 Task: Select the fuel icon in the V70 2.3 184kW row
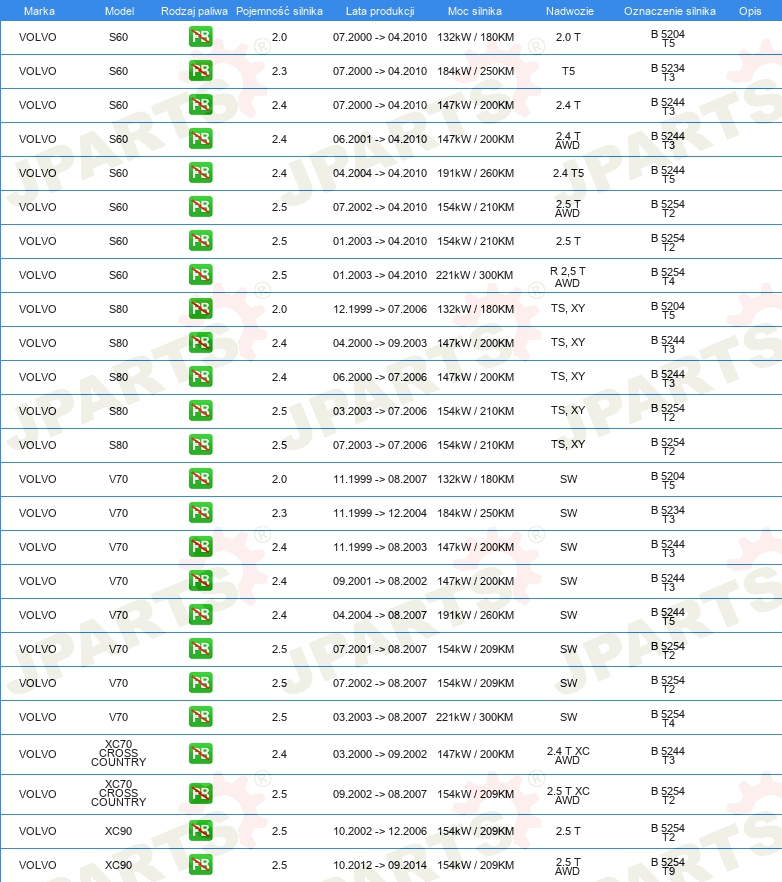tap(201, 513)
